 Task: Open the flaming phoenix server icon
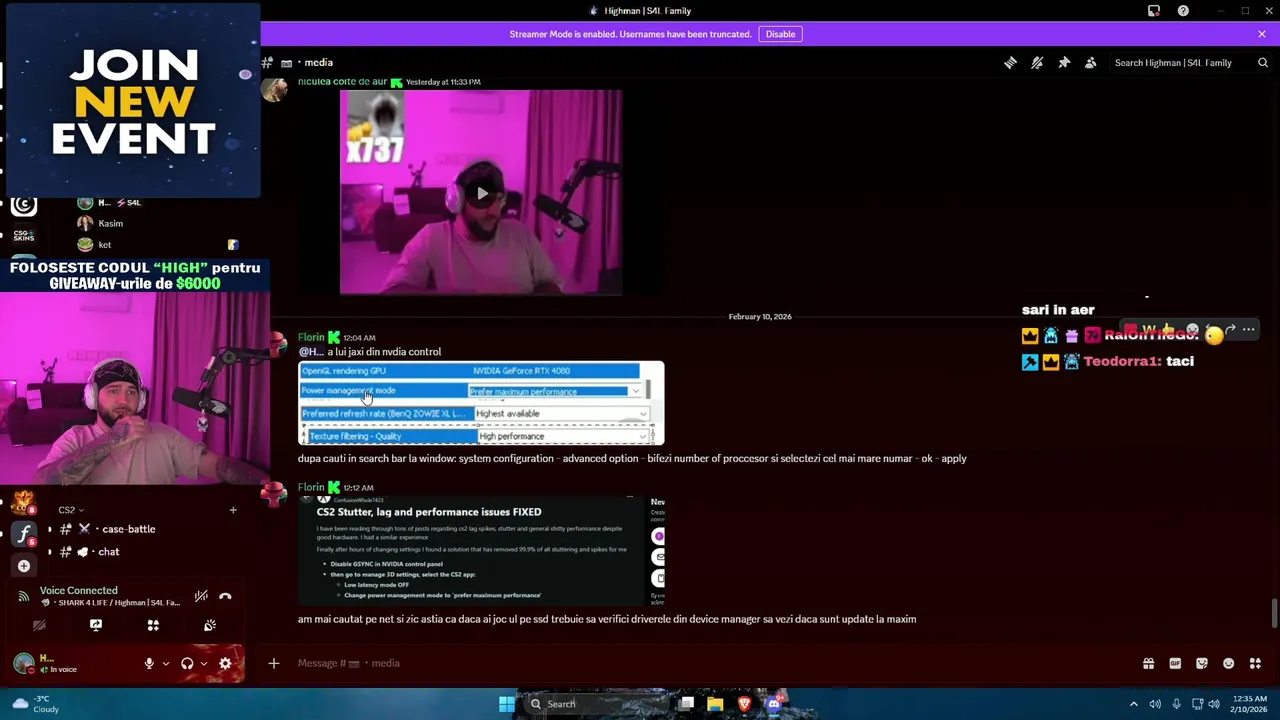pyautogui.click(x=24, y=502)
